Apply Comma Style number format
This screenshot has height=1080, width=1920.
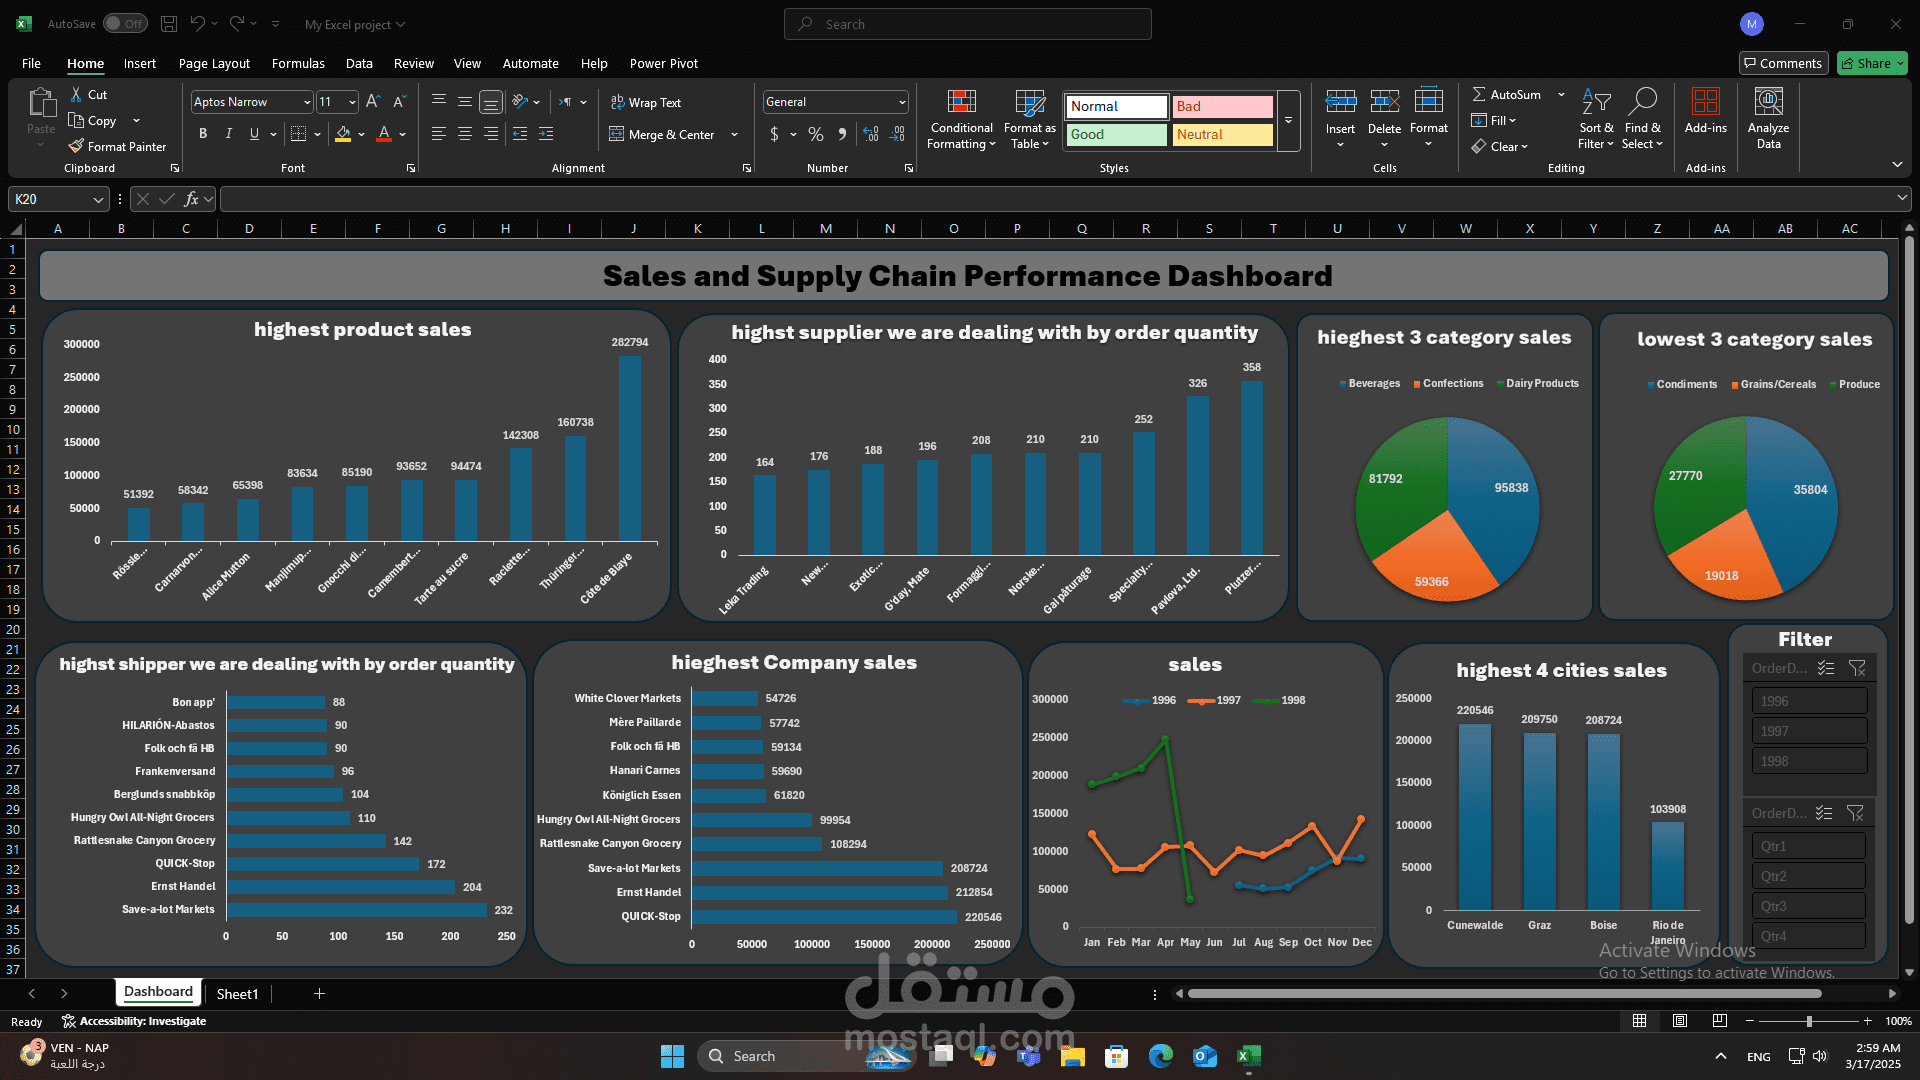tap(842, 134)
